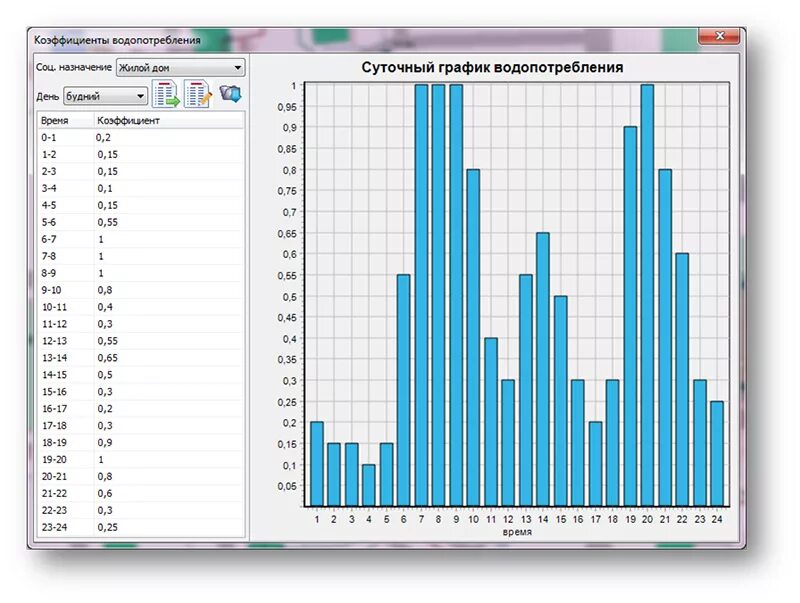Select the 23-24 time row
Screen dimensions: 800x603
pyautogui.click(x=141, y=527)
